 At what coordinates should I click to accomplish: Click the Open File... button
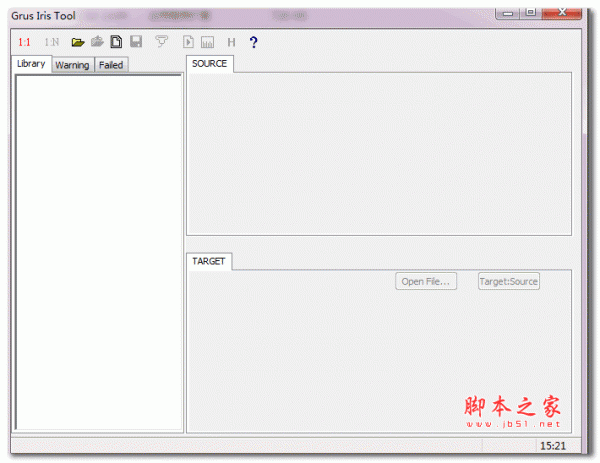(426, 282)
